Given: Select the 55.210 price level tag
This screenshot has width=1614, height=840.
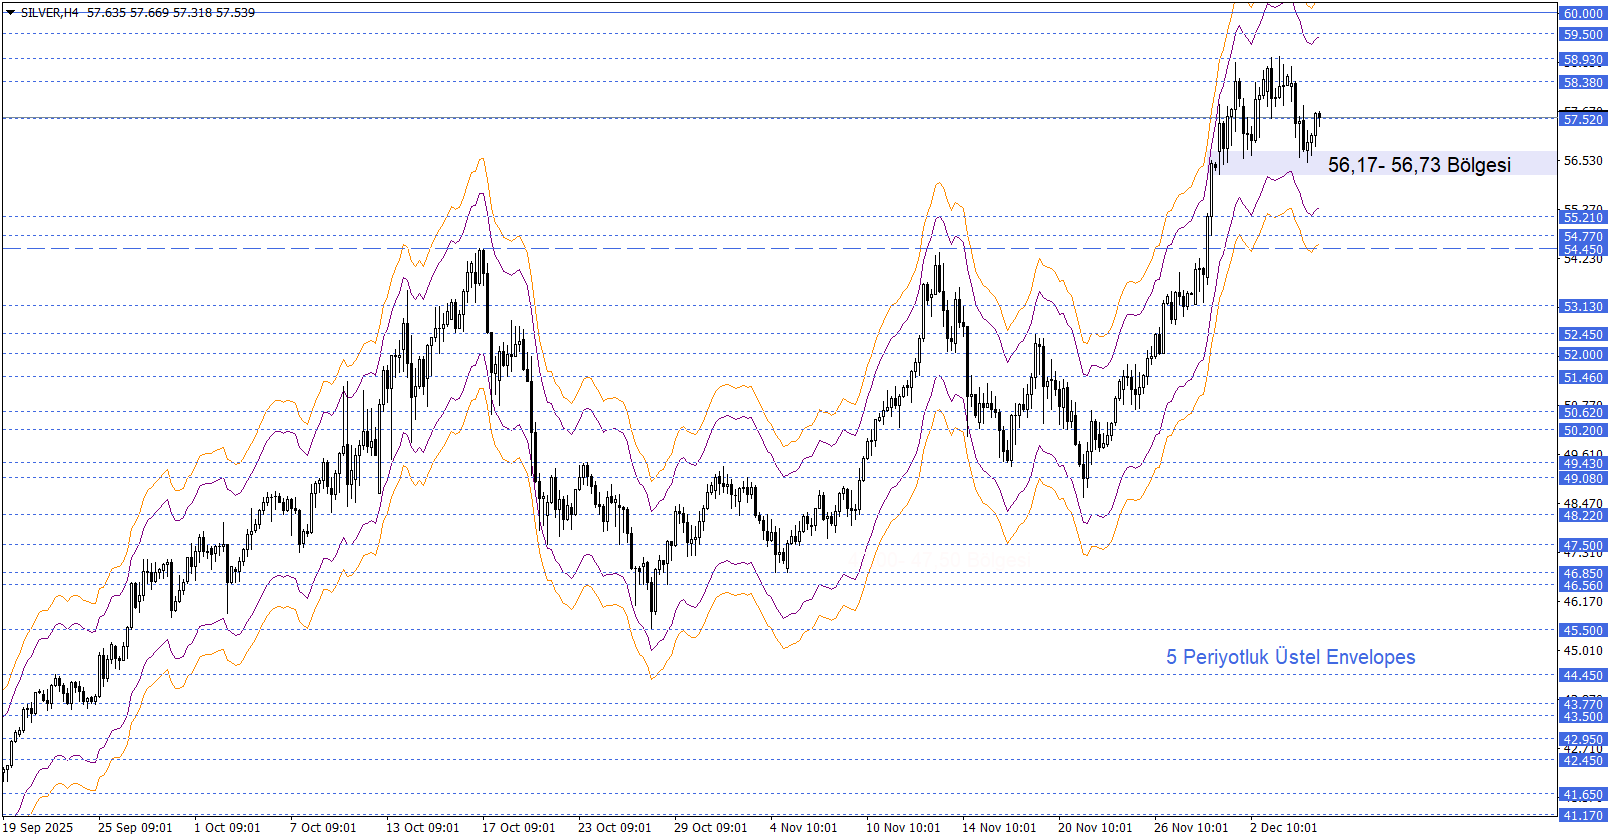Looking at the screenshot, I should (x=1583, y=218).
